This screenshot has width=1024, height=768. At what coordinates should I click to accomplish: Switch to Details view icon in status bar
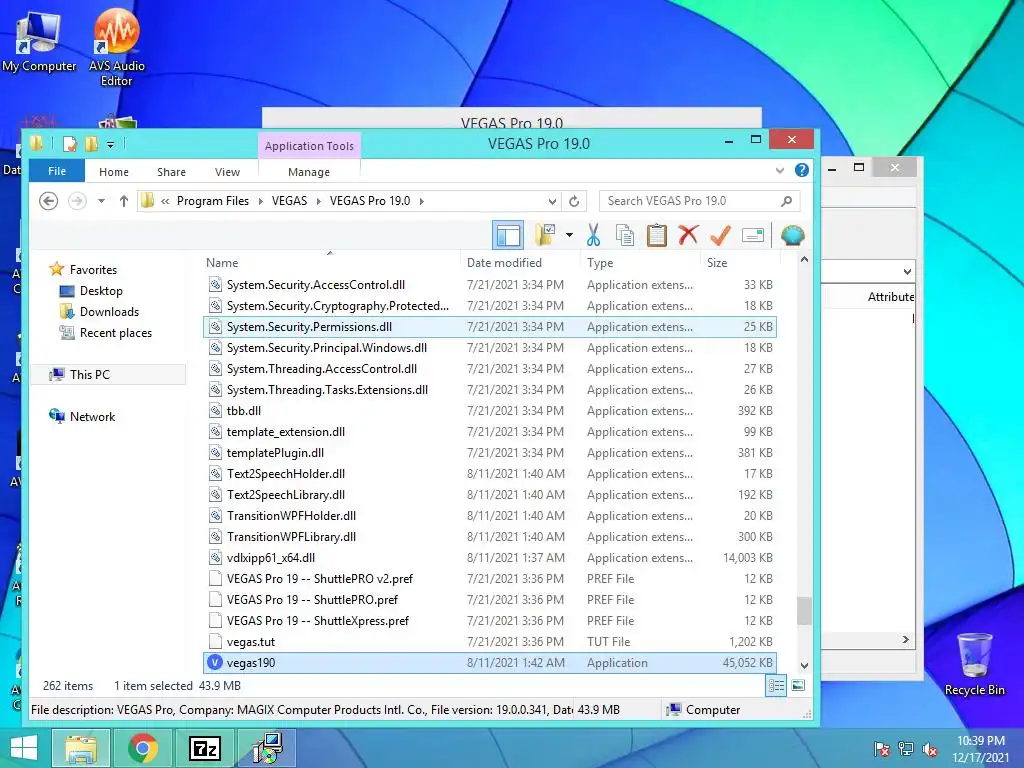[776, 686]
